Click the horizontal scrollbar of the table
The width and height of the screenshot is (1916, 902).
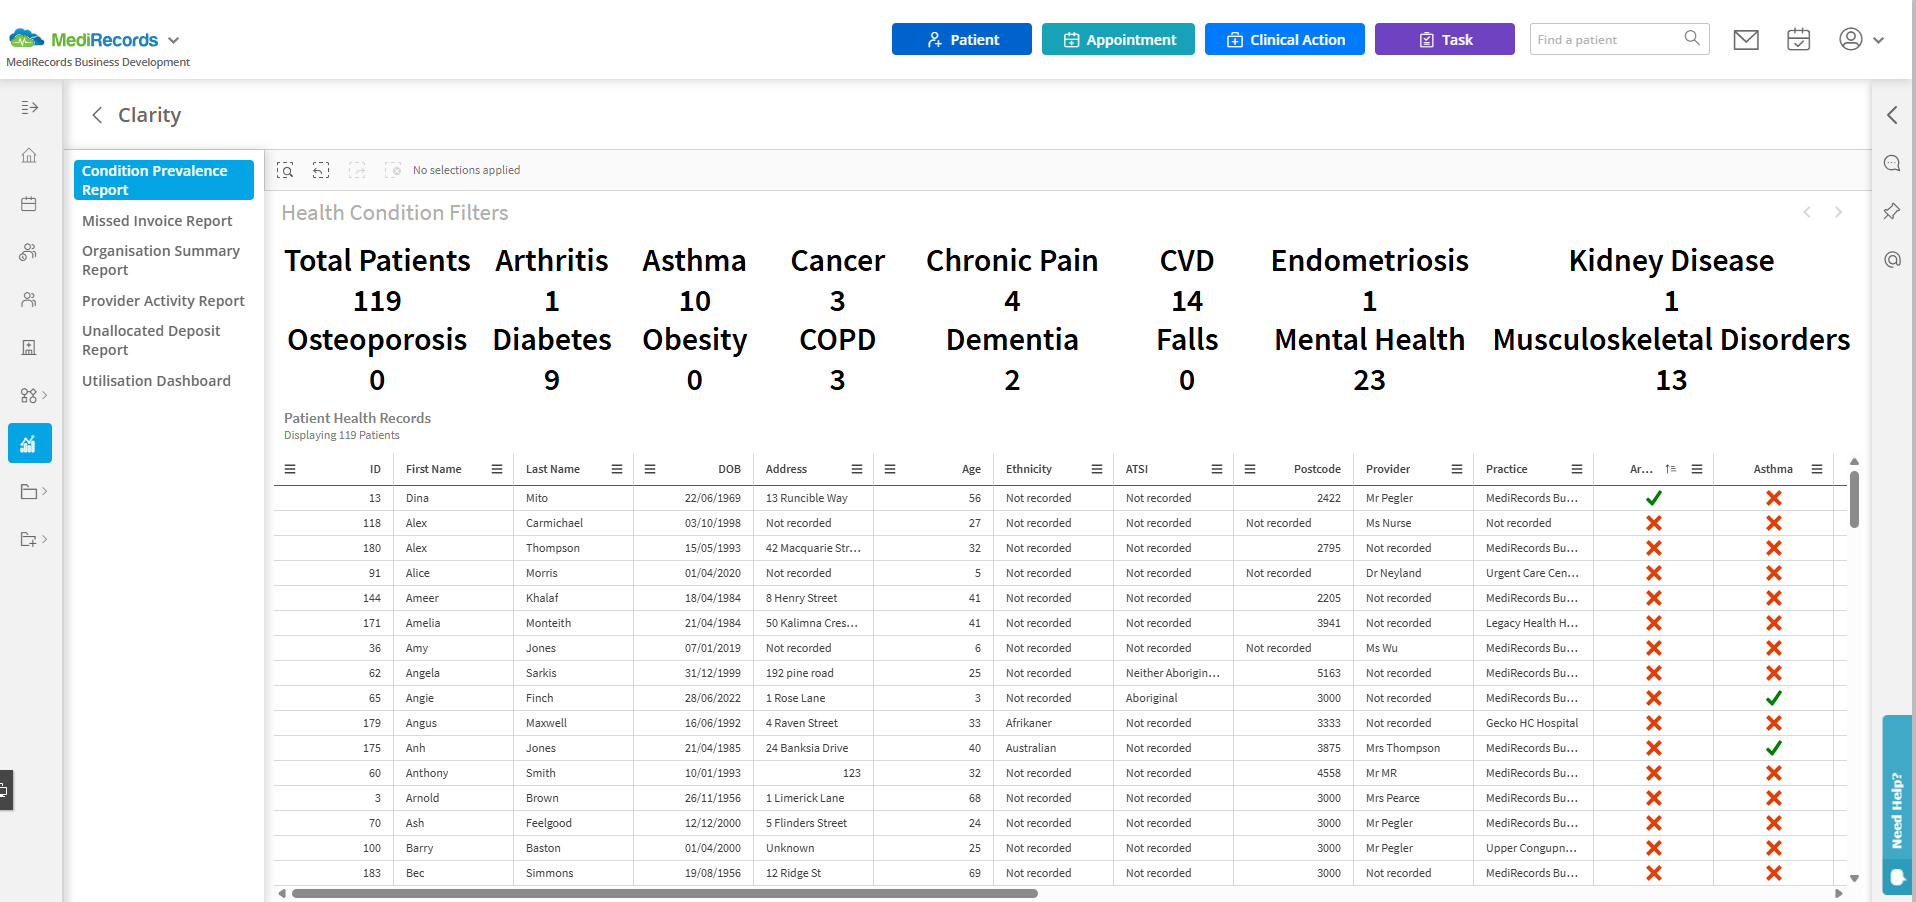pos(664,893)
